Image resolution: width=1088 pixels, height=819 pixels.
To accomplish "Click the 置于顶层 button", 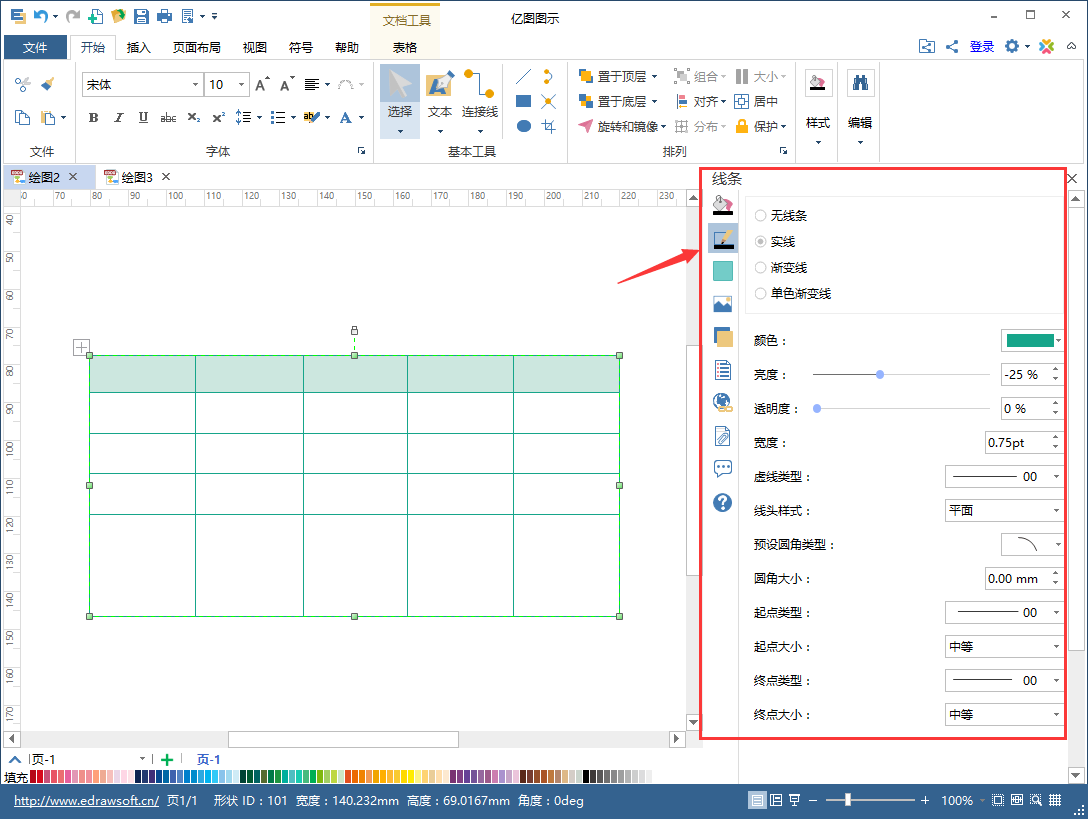I will click(x=618, y=76).
